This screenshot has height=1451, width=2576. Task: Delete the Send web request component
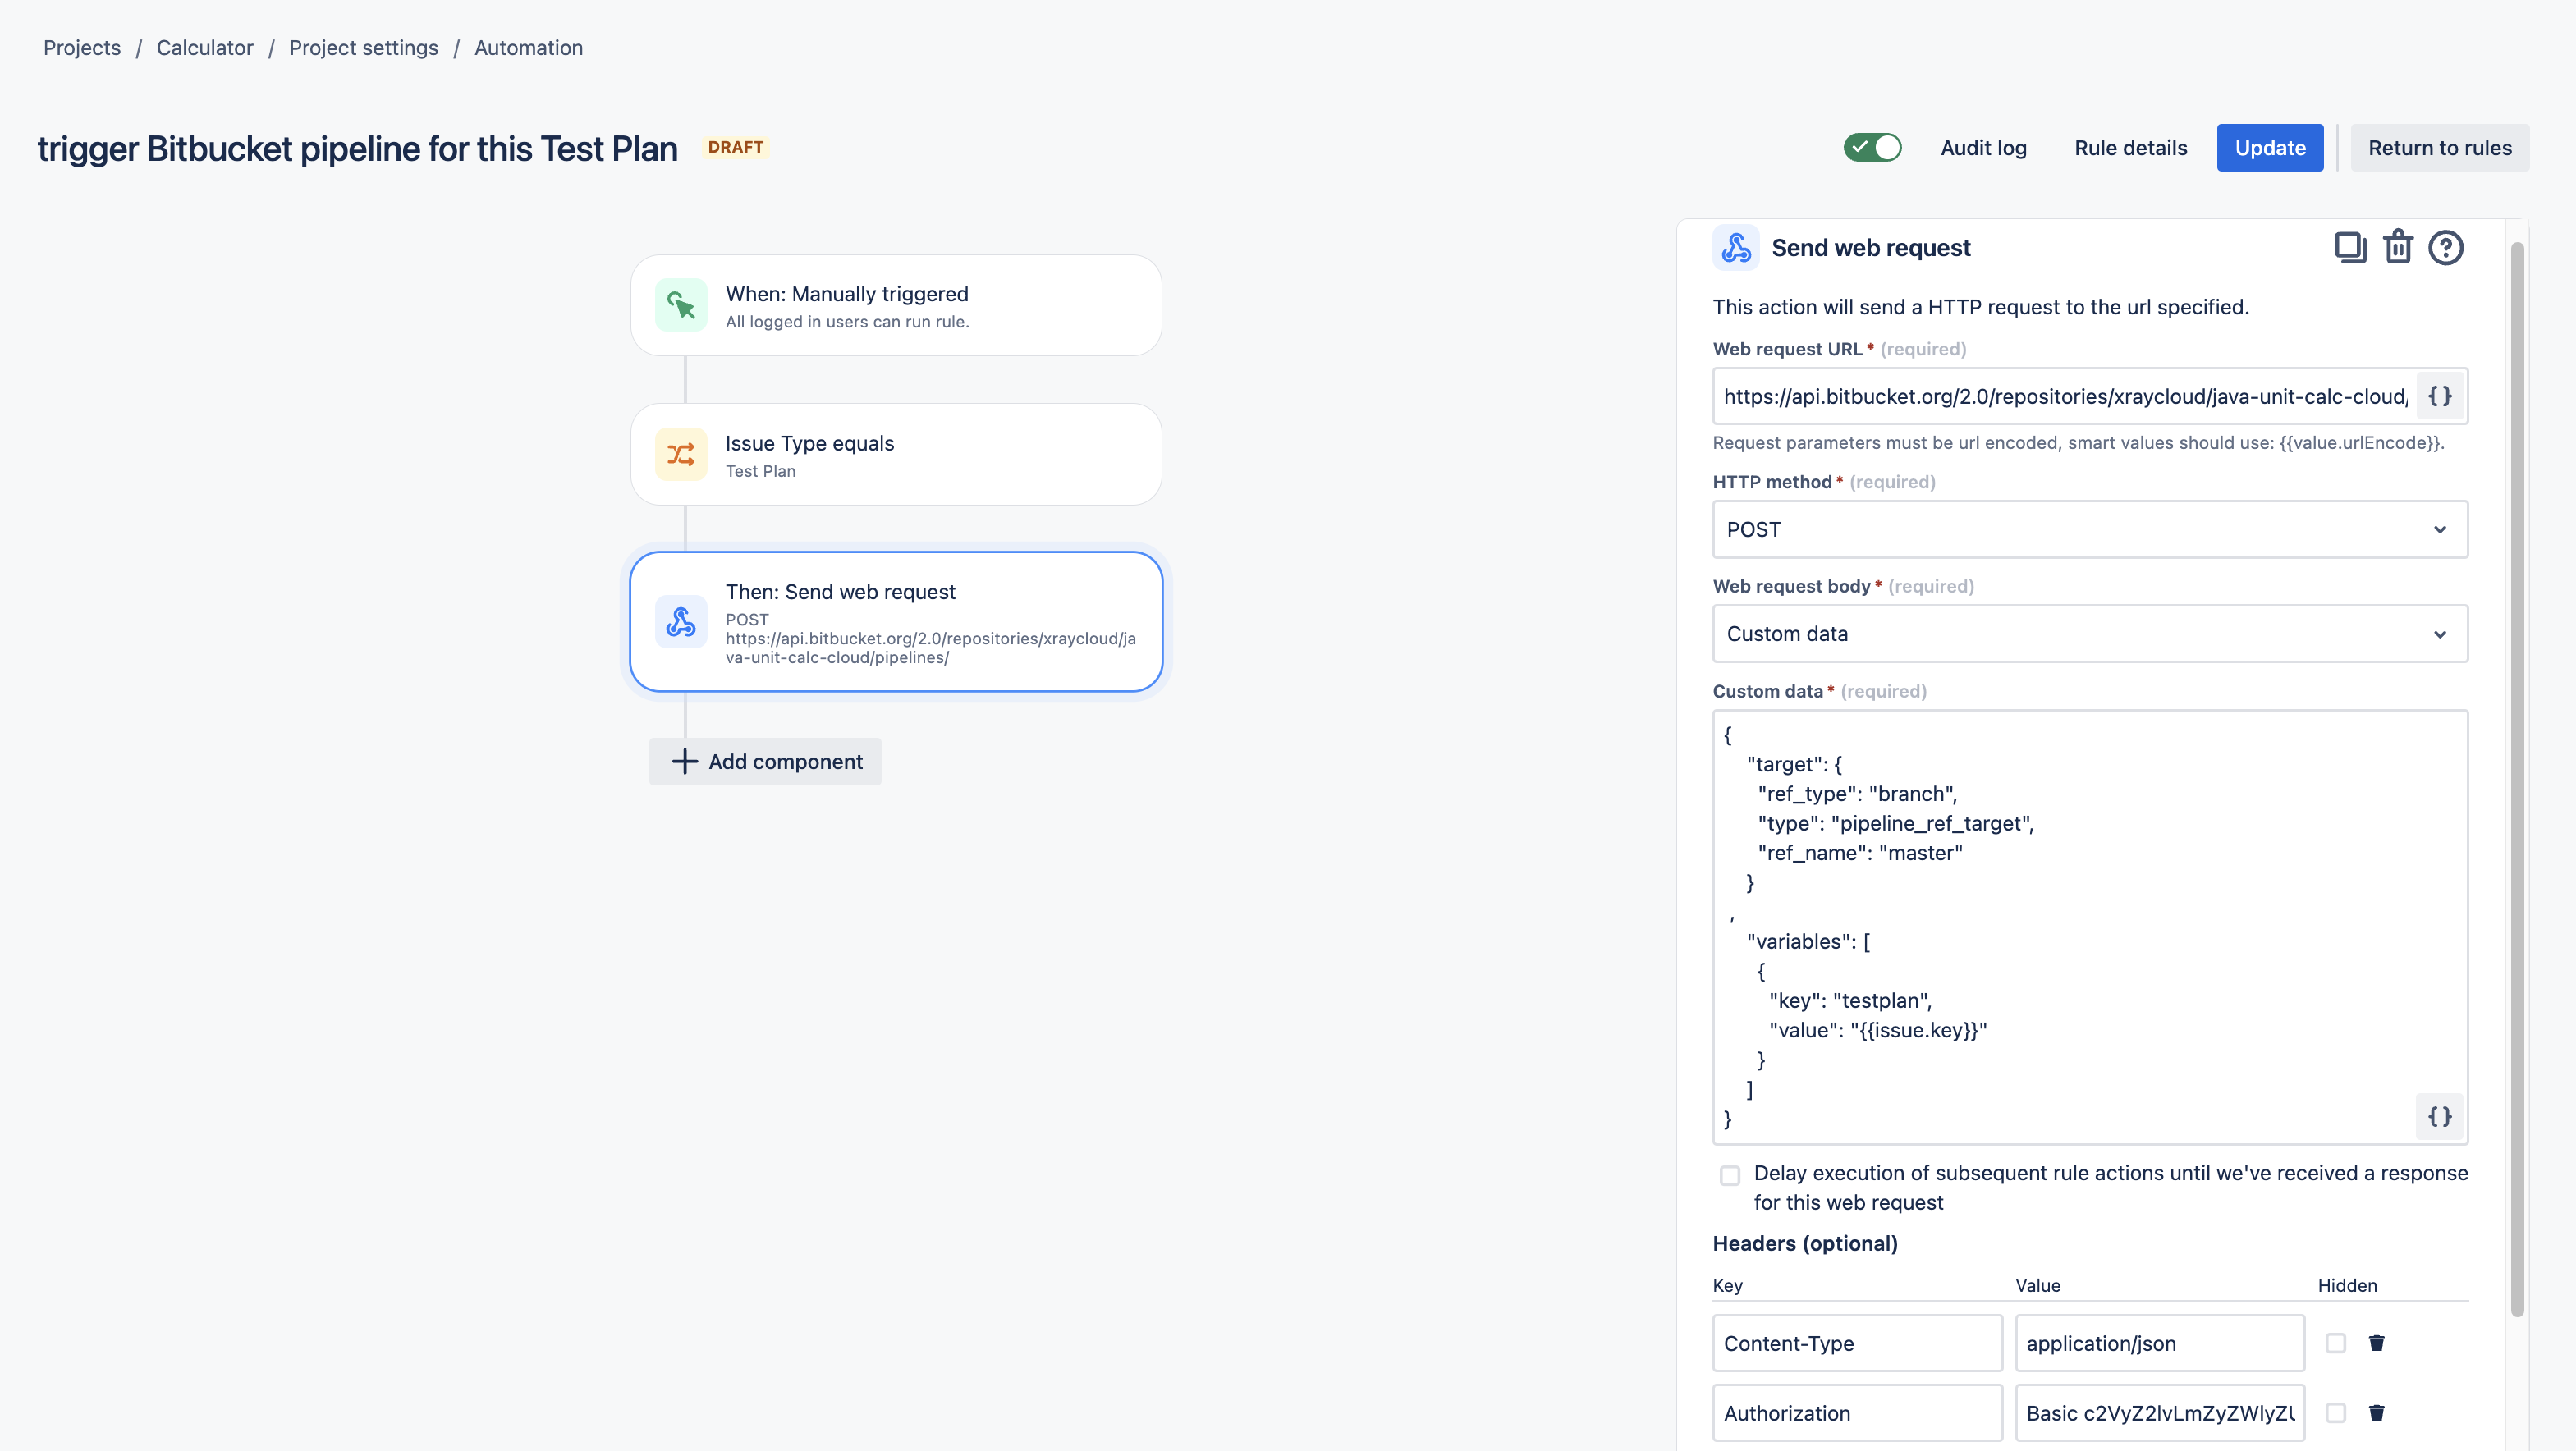pos(2398,247)
